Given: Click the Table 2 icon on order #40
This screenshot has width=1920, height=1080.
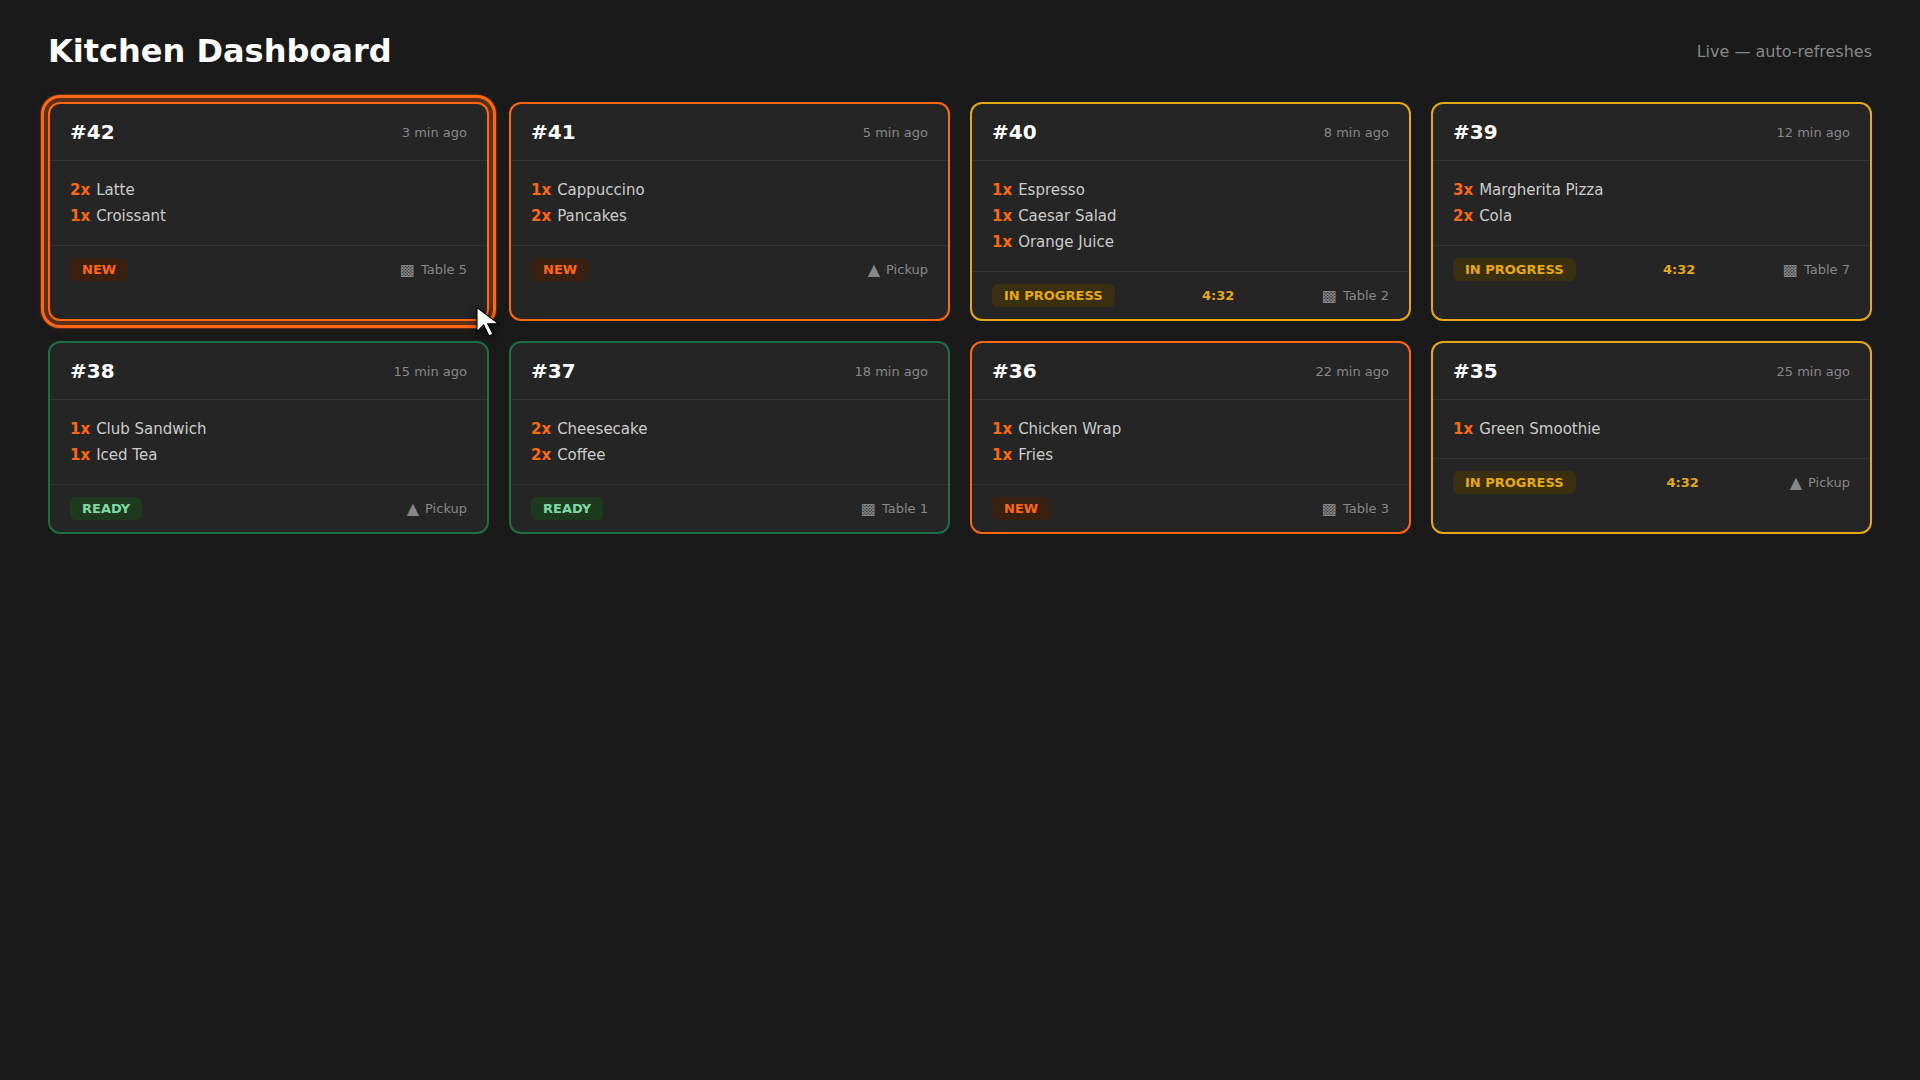Looking at the screenshot, I should pos(1329,297).
